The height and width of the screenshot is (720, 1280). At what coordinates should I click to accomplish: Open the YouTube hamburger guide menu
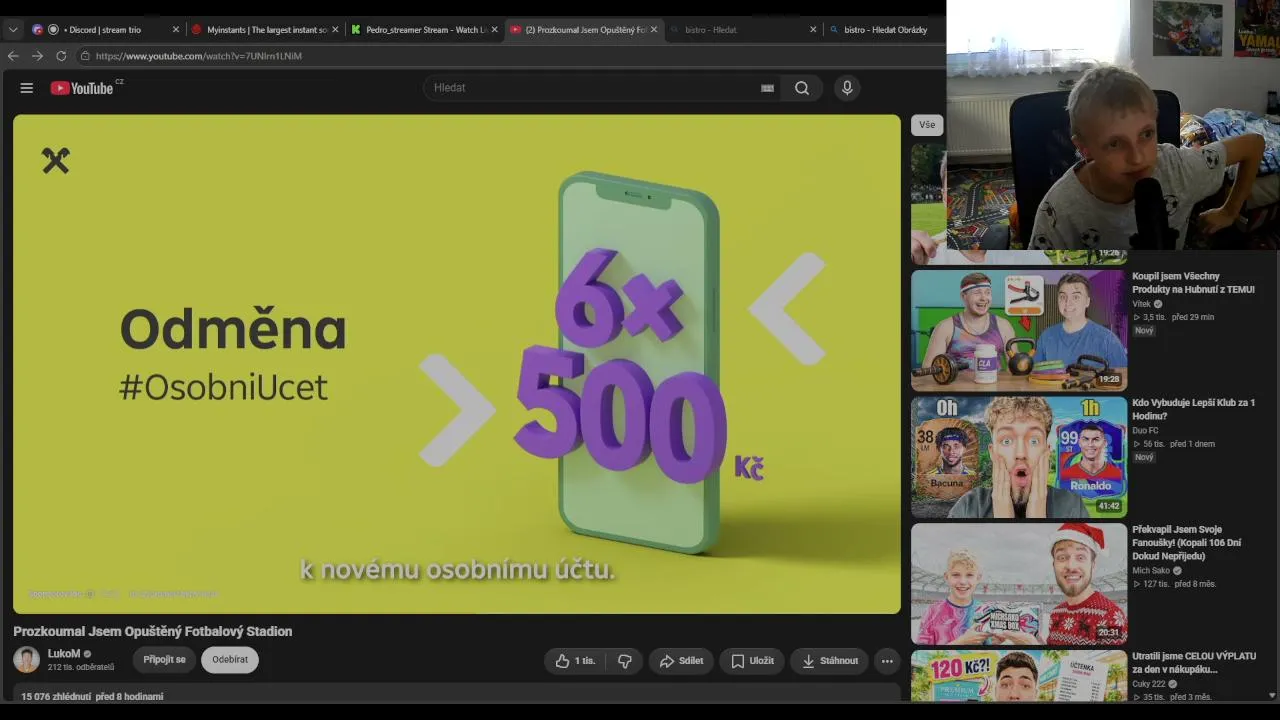(x=27, y=88)
